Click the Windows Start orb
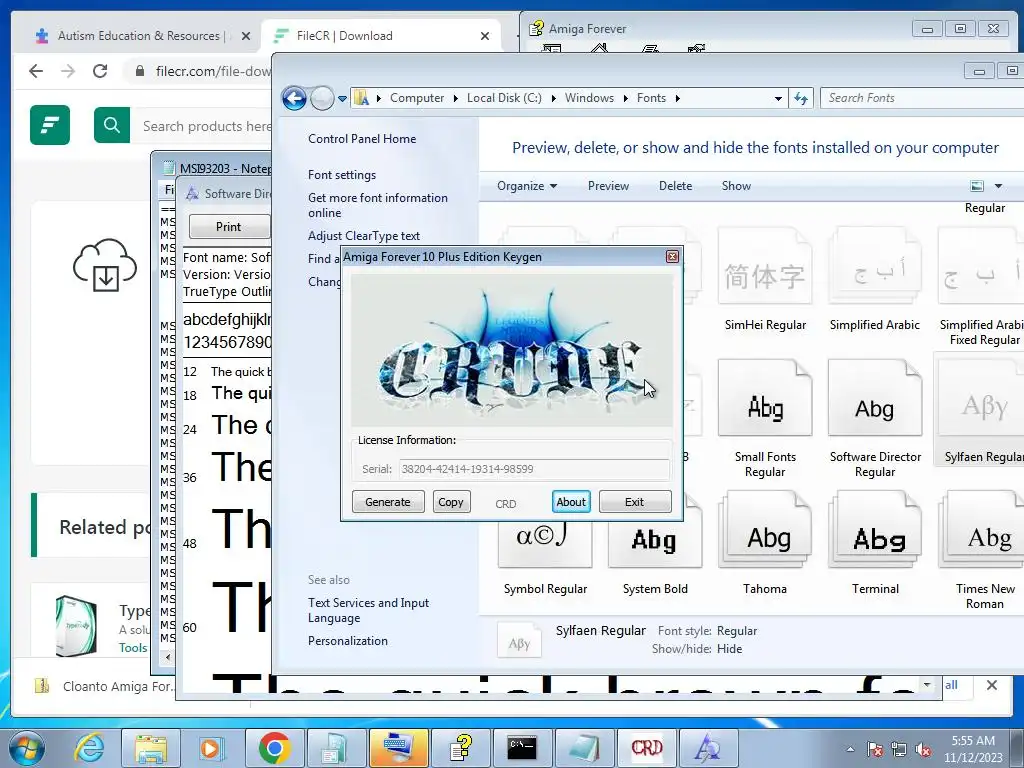Viewport: 1024px width, 768px height. [26, 748]
